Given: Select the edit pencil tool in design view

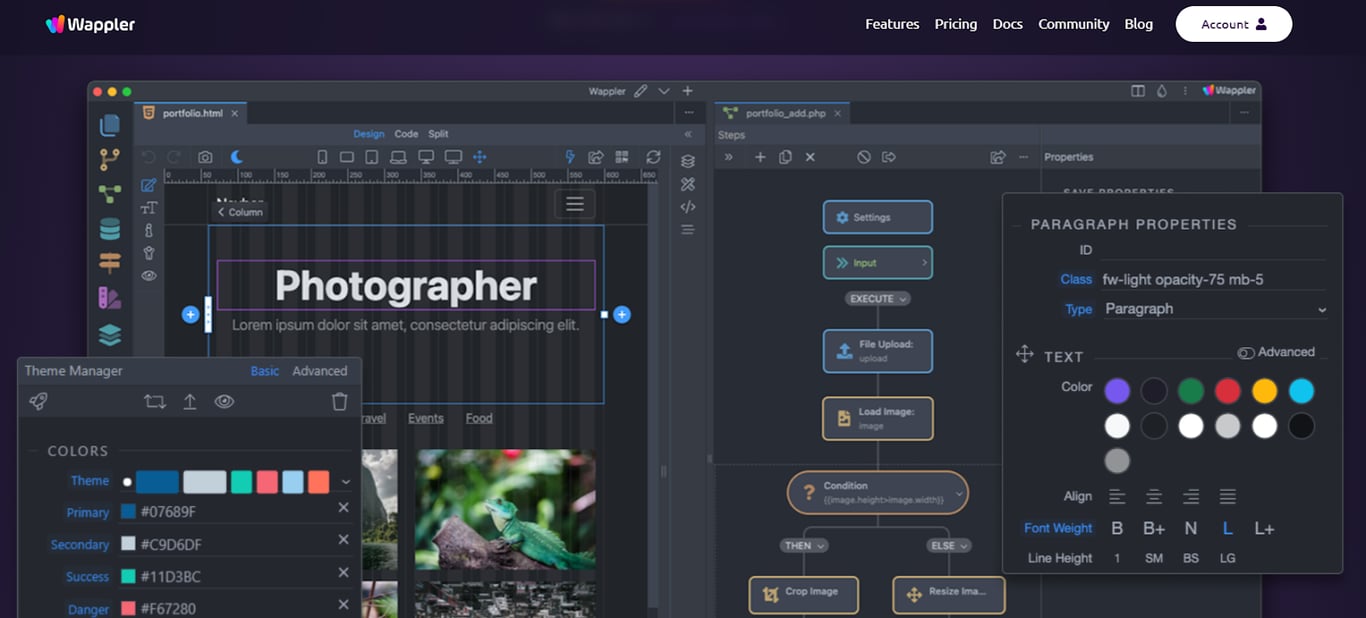Looking at the screenshot, I should [149, 185].
